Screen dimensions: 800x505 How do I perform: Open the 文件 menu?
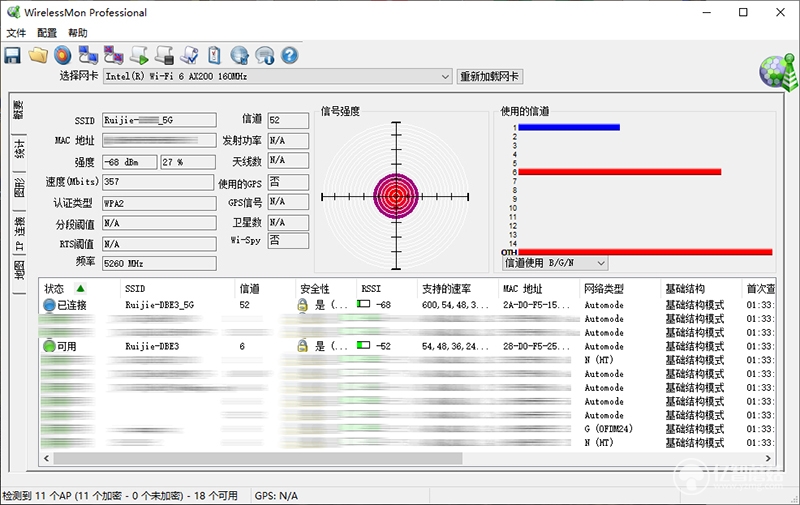coord(16,33)
